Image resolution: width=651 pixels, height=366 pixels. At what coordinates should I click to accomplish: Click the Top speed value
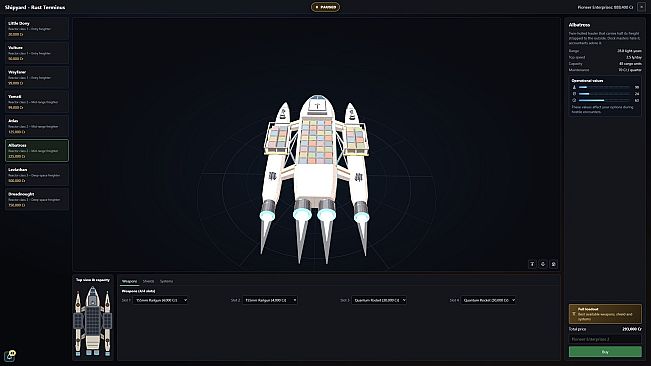634,57
